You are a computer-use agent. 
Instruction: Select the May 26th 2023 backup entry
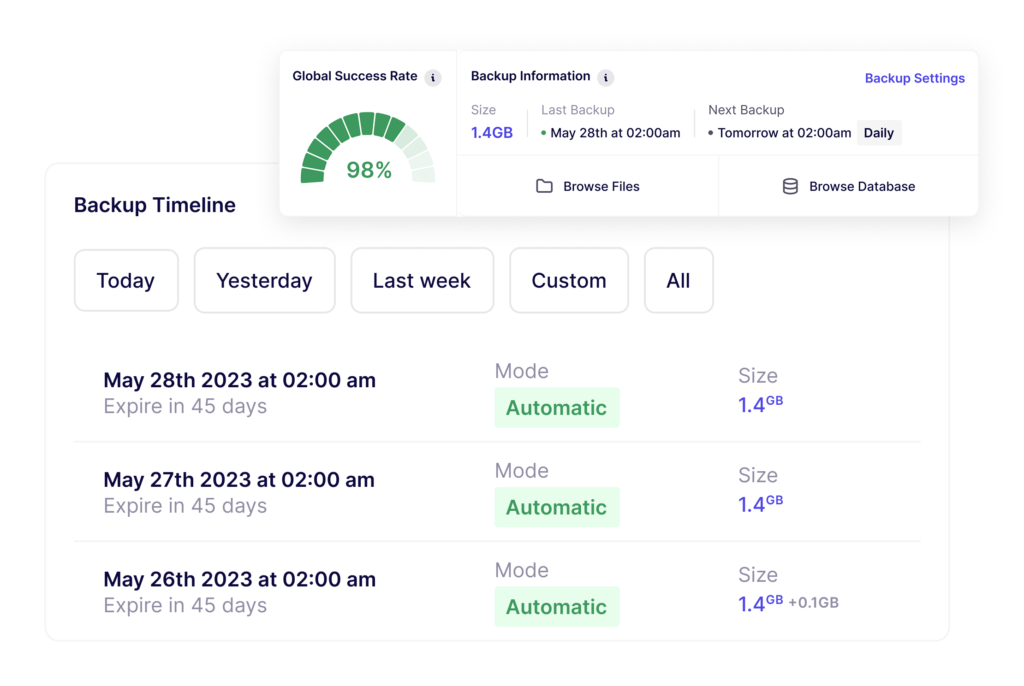tap(239, 578)
